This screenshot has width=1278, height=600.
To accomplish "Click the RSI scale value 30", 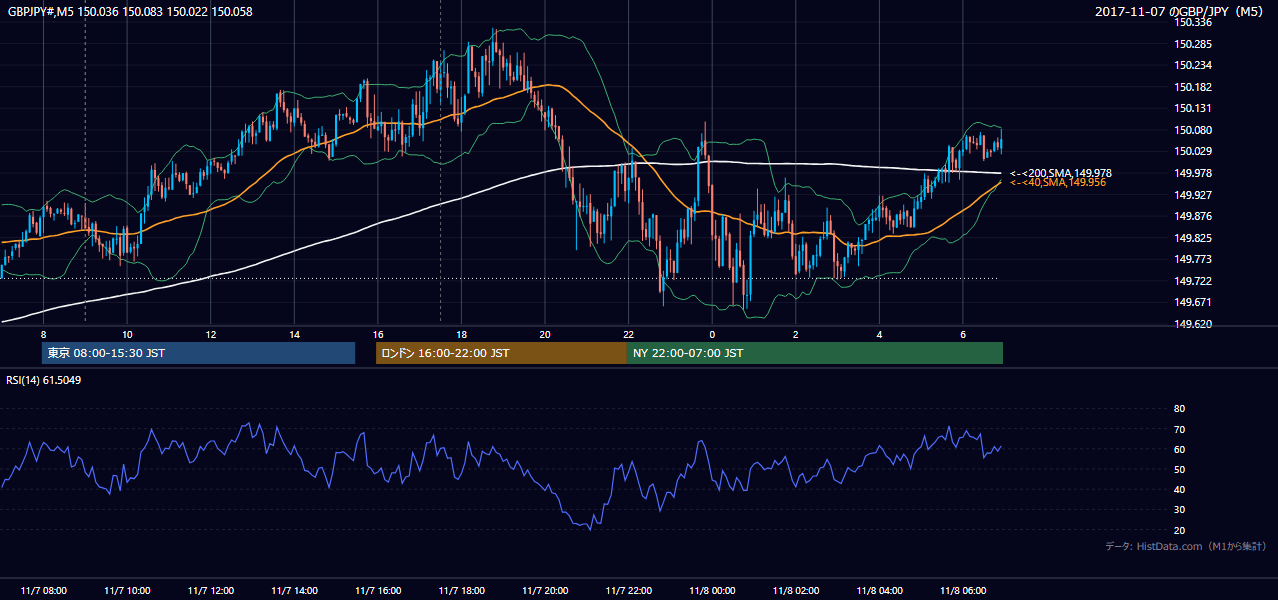I will (x=1179, y=510).
